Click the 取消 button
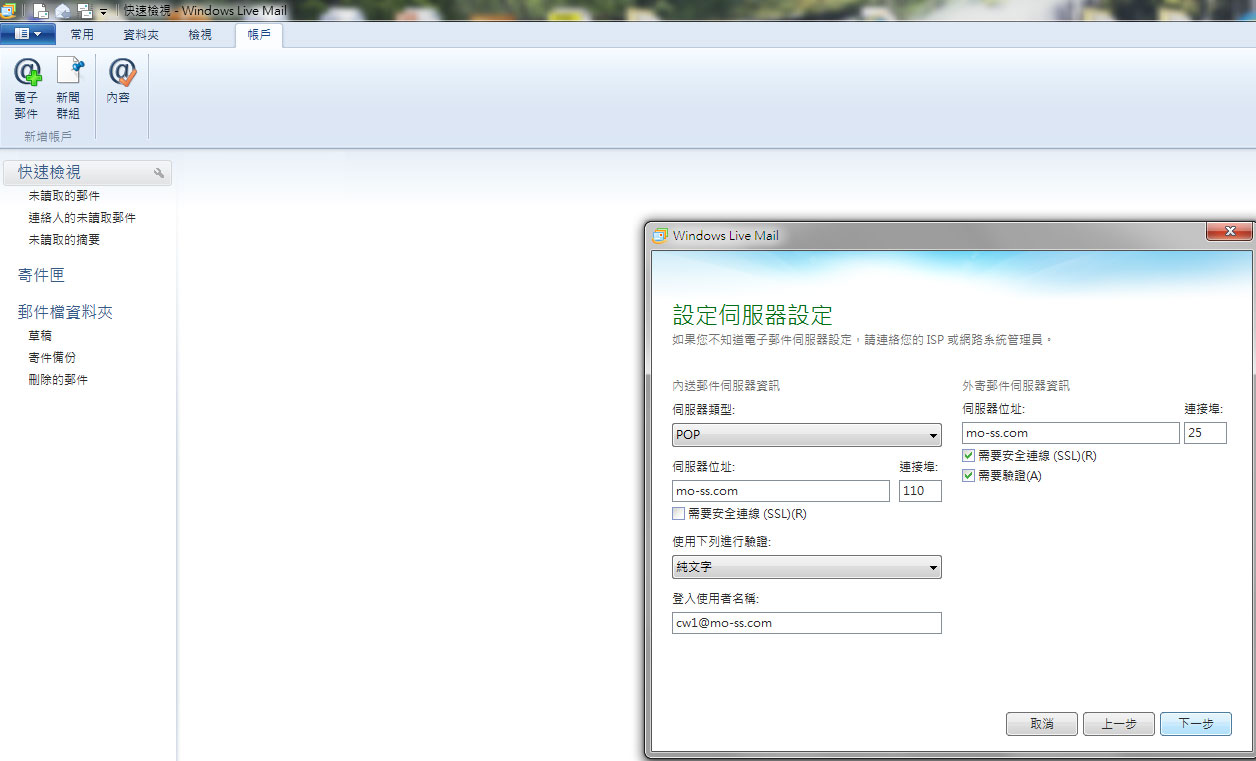The image size is (1256, 761). click(x=1042, y=724)
